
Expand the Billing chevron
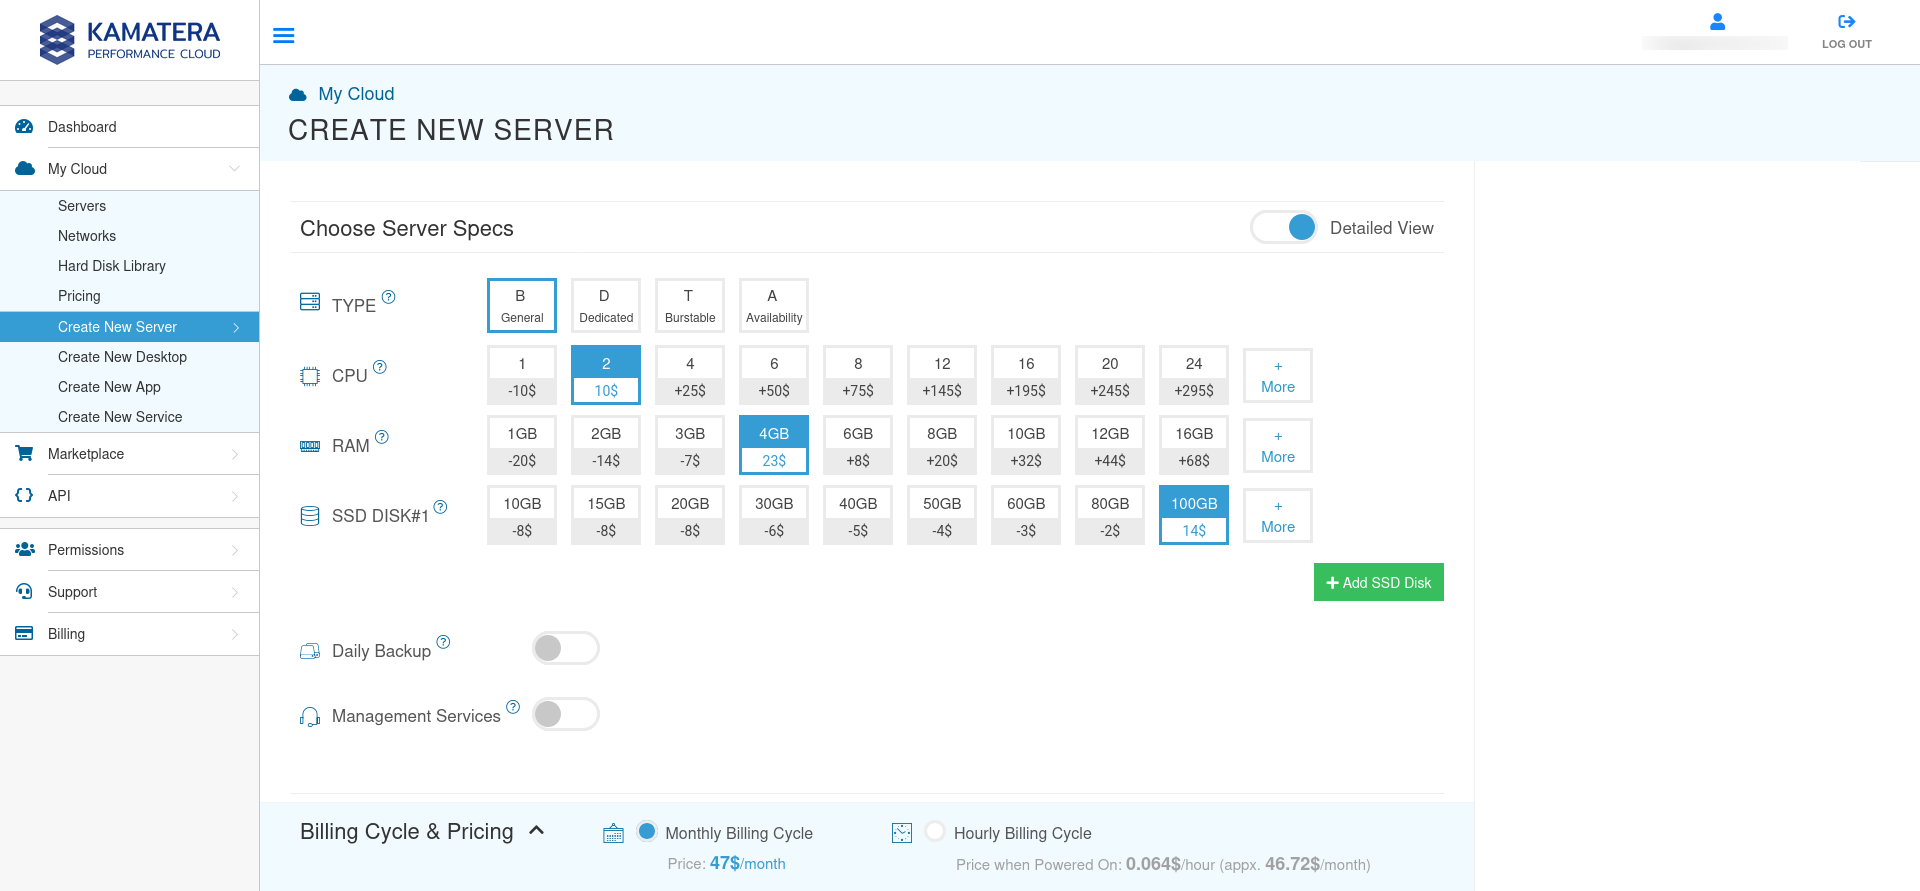[235, 634]
